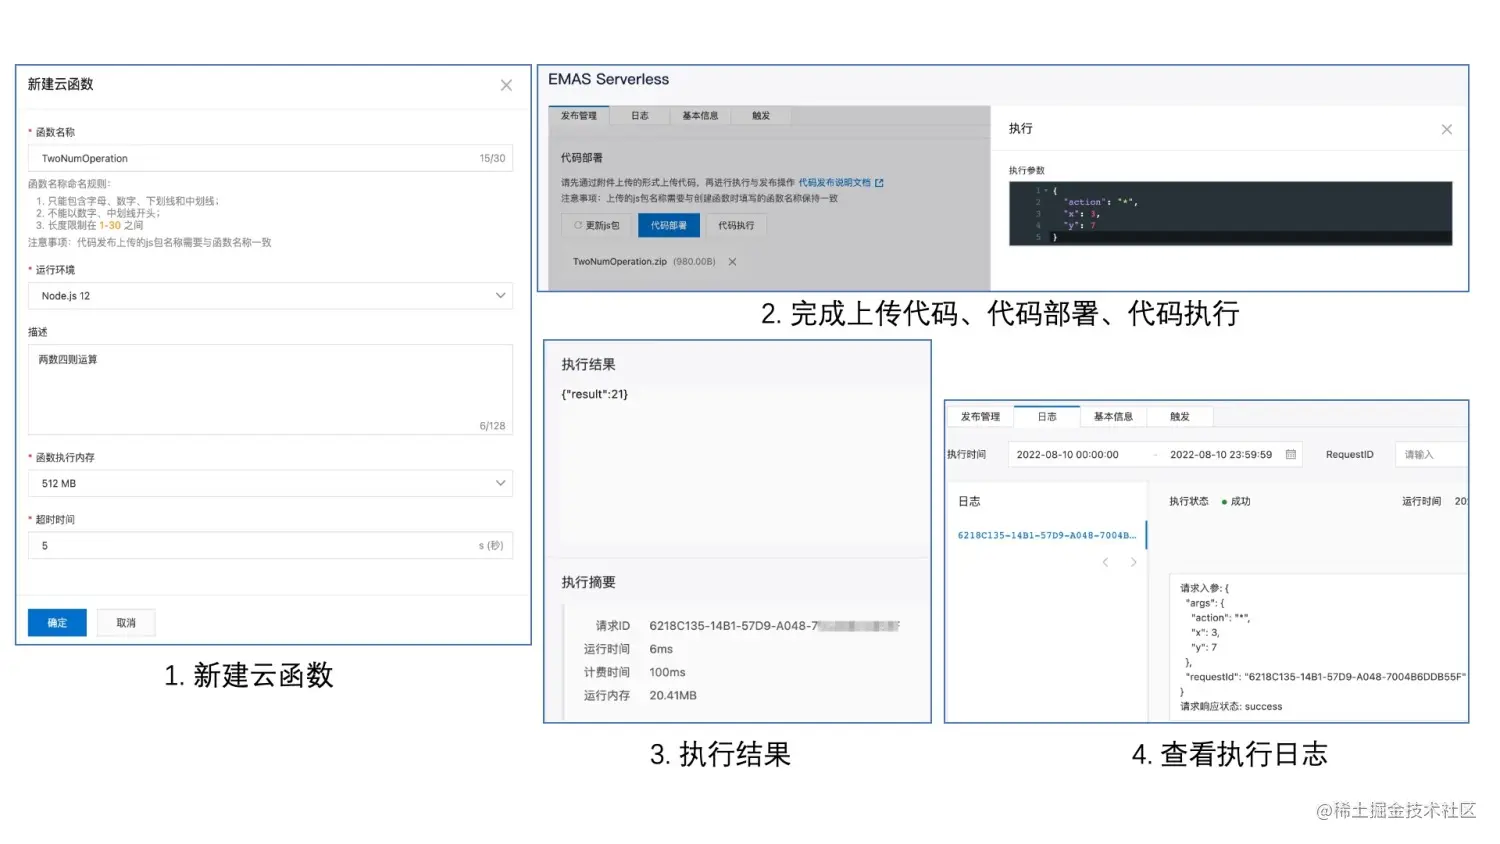Open 发布管理 tab in EMAS Serverless panel
The height and width of the screenshot is (844, 1500).
[x=578, y=116]
